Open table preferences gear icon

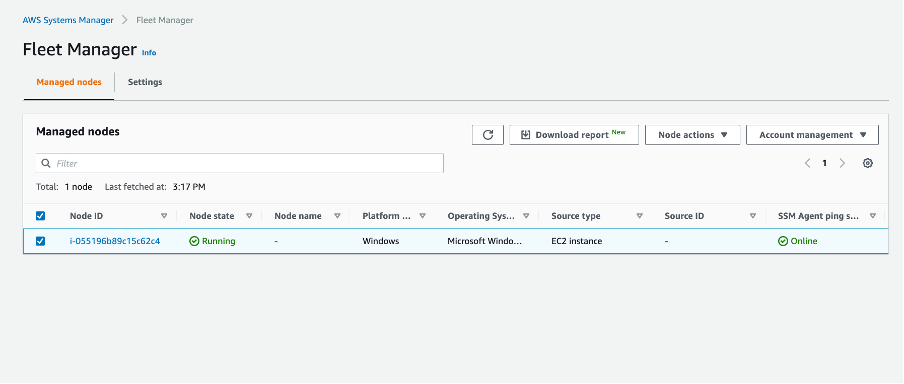[x=868, y=163]
